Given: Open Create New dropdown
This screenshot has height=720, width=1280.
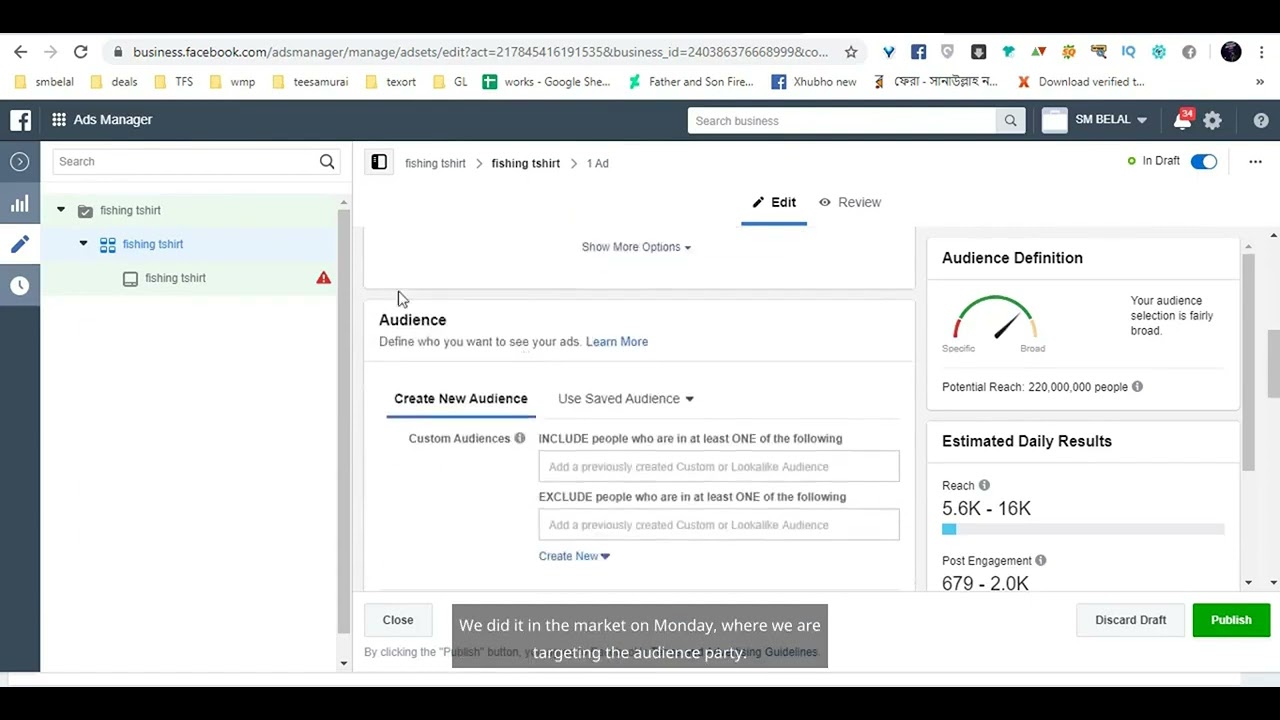Looking at the screenshot, I should coord(574,556).
